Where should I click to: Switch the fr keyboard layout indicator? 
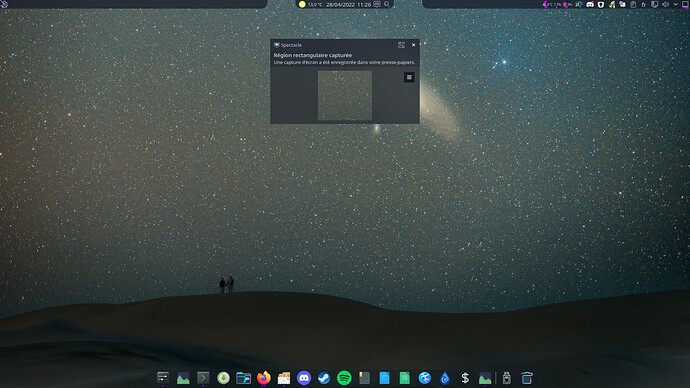(644, 4)
